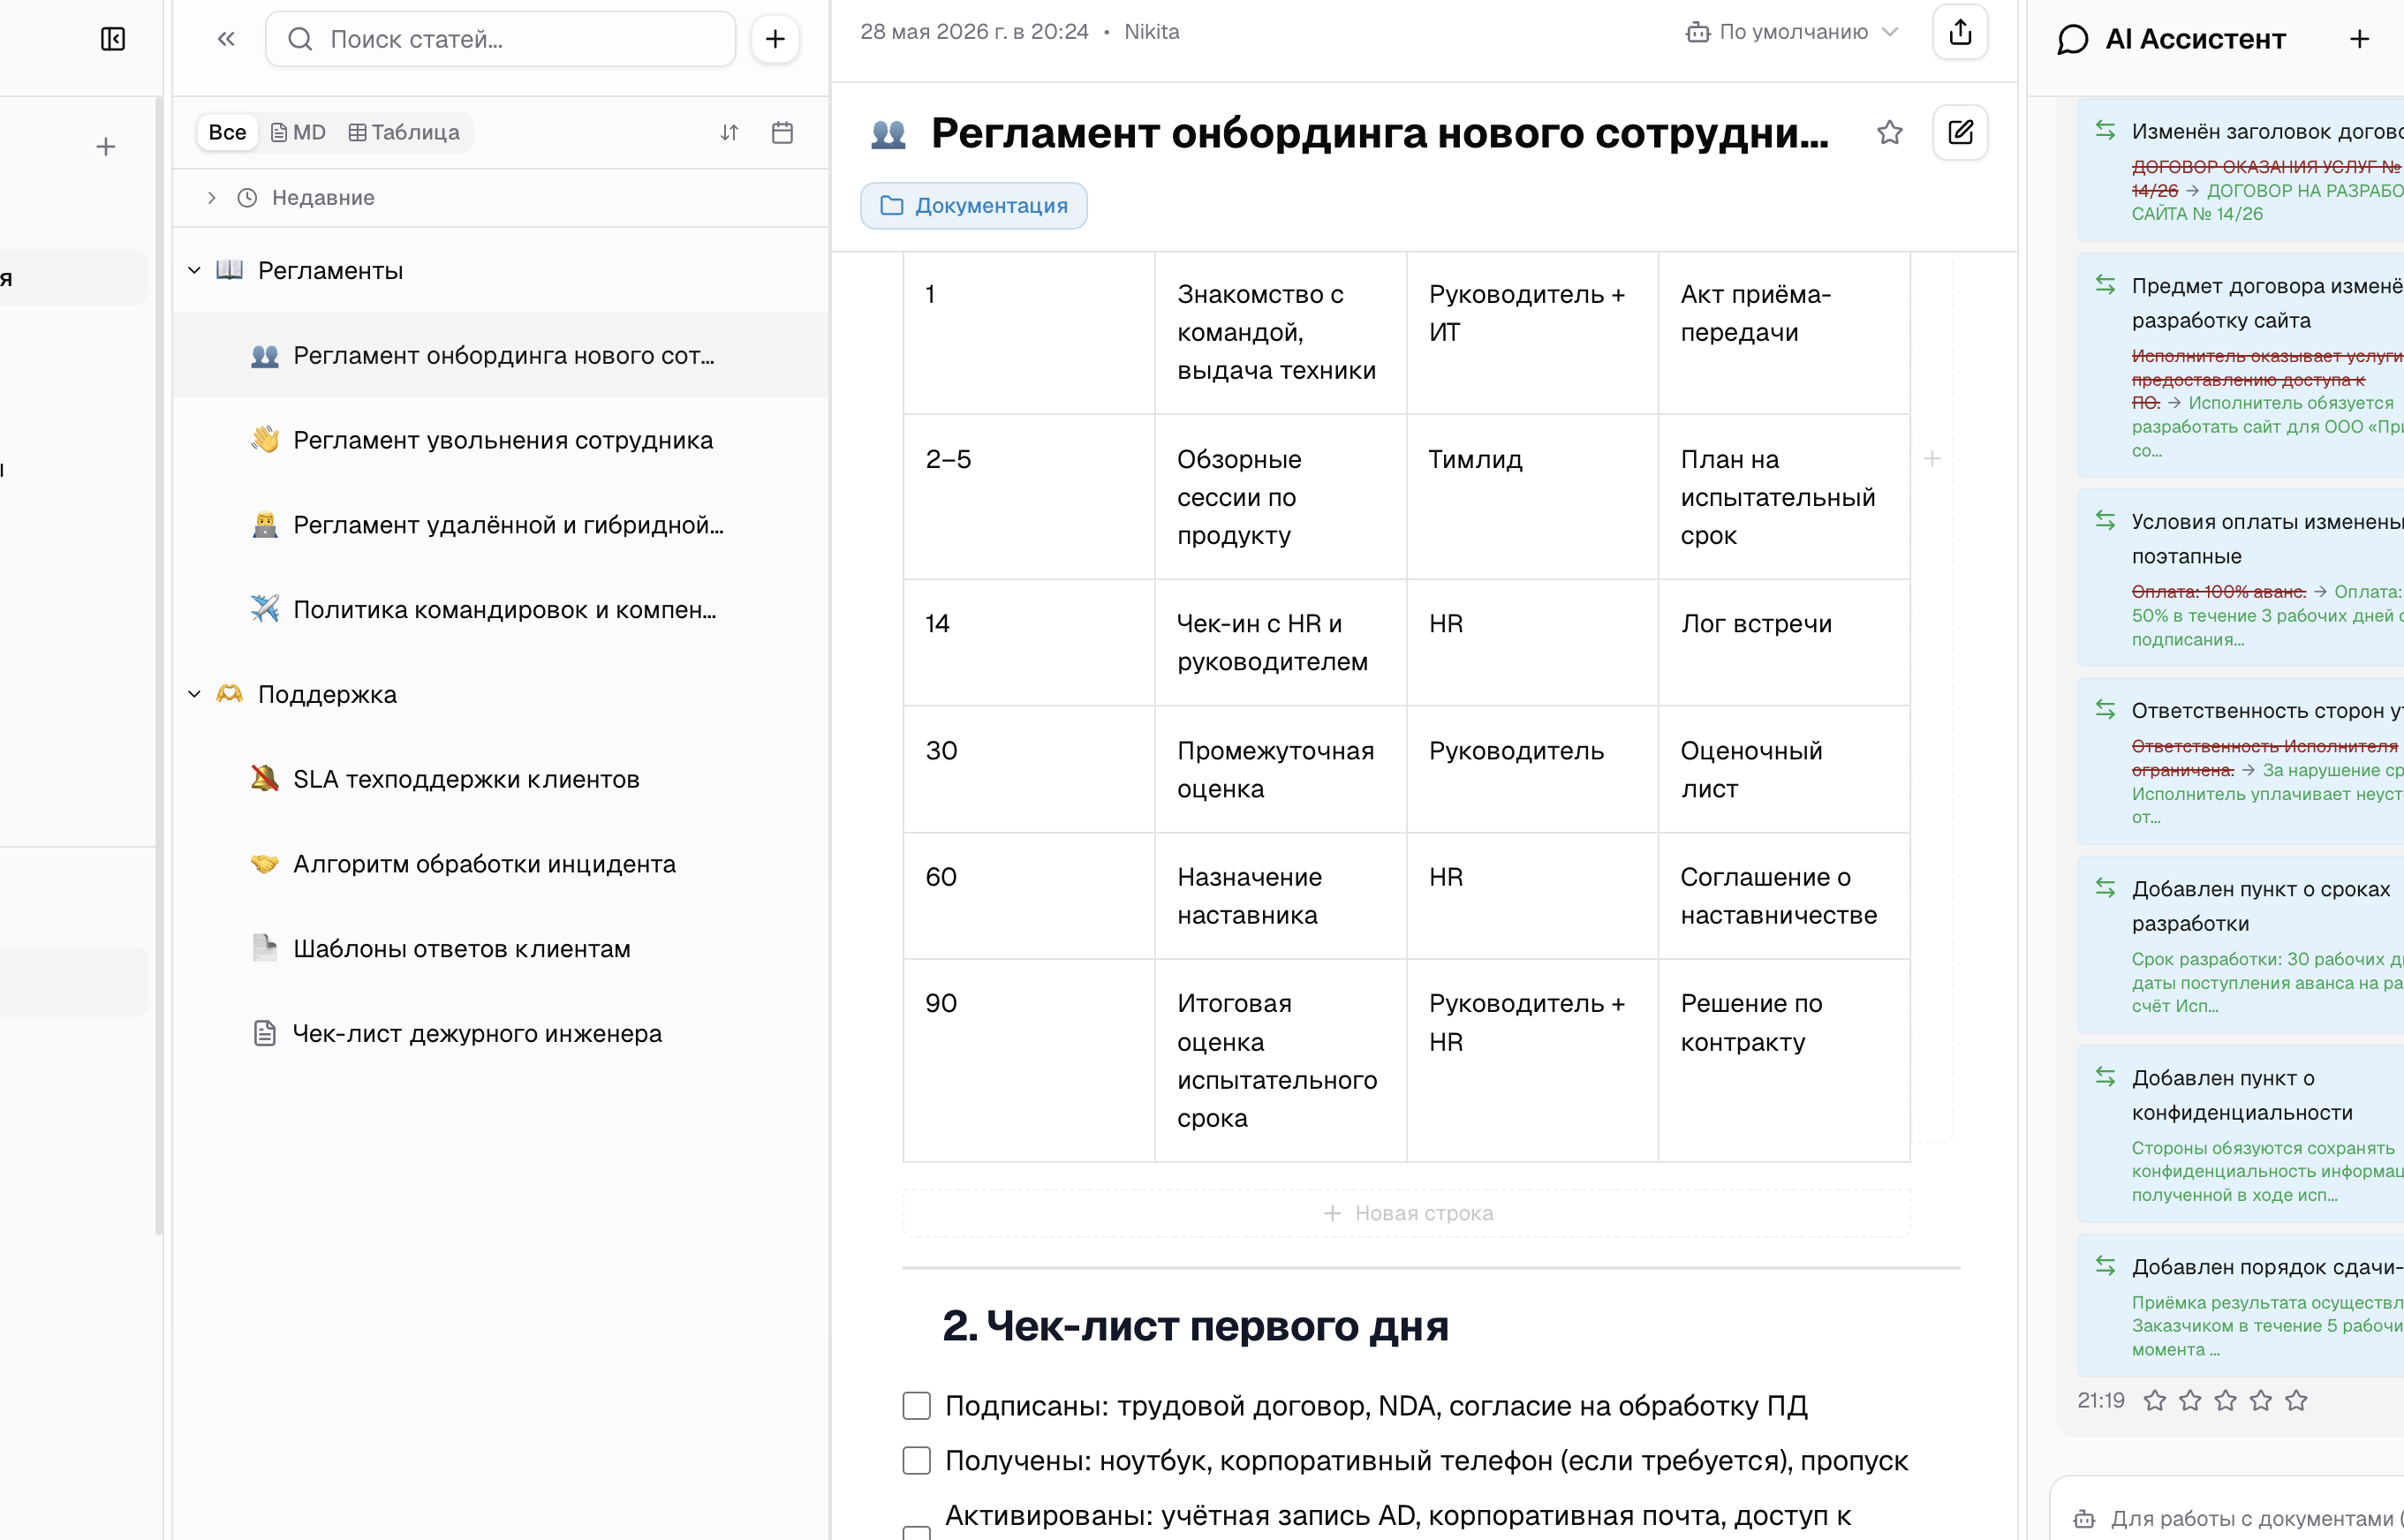Expand the Недавние section

tap(211, 198)
